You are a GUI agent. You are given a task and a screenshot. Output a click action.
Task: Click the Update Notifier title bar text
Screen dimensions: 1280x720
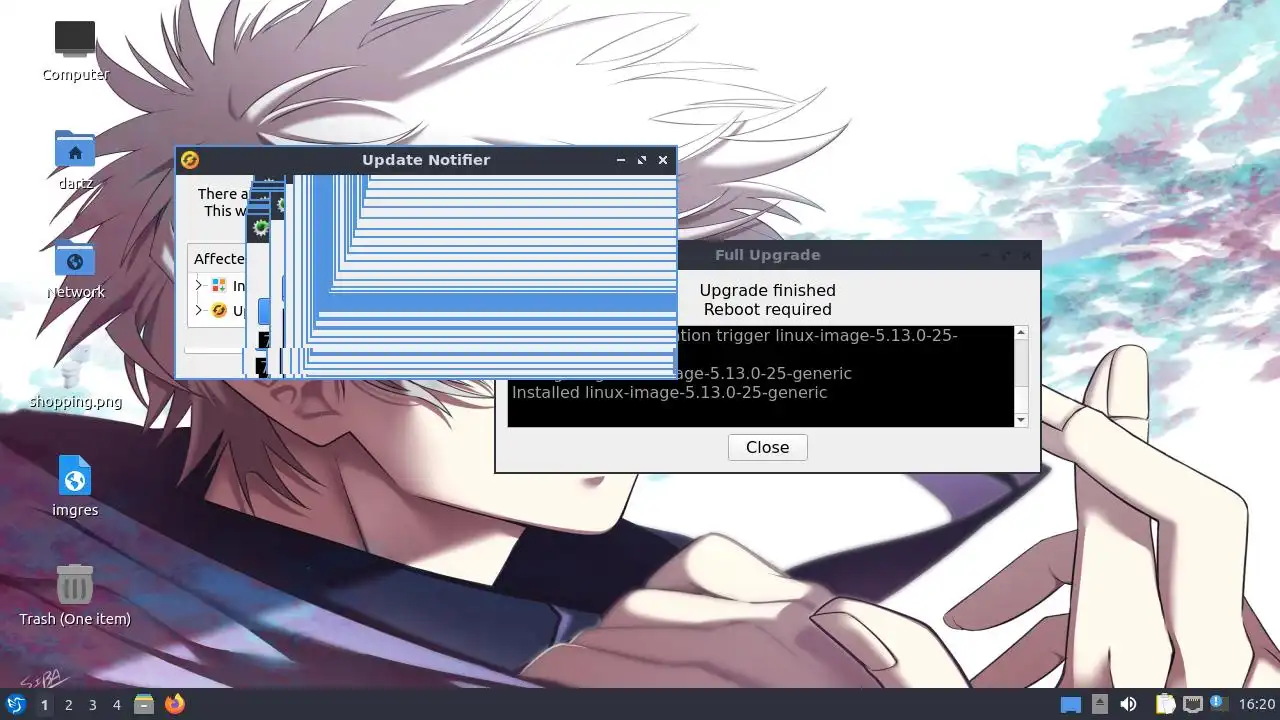pyautogui.click(x=426, y=160)
